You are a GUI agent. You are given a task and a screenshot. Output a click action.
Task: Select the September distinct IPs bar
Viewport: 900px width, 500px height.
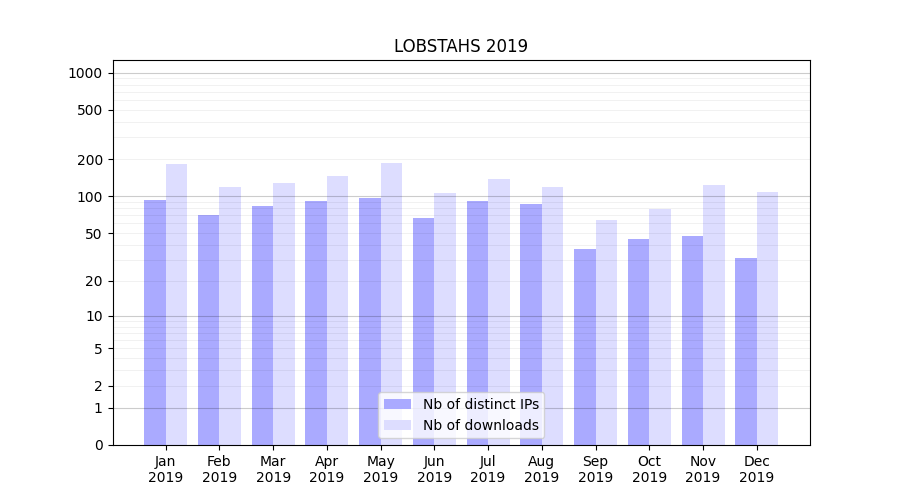point(585,347)
